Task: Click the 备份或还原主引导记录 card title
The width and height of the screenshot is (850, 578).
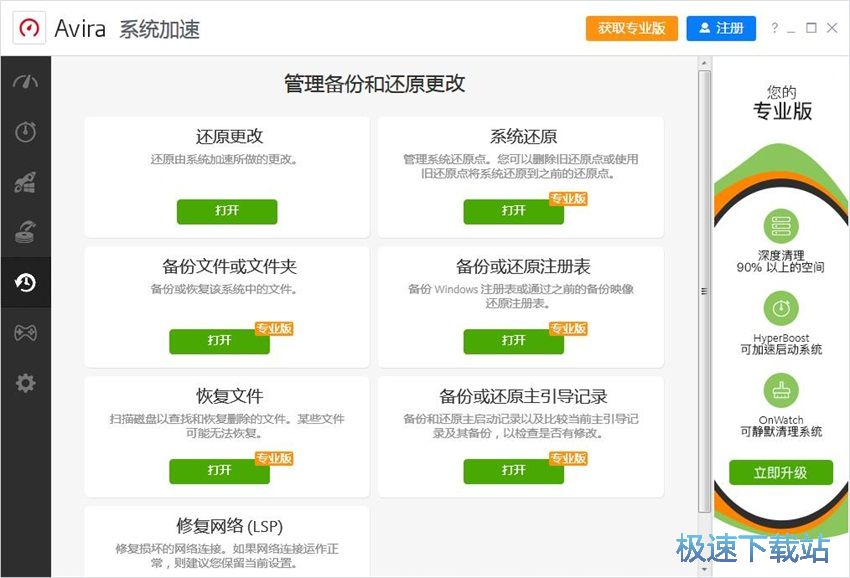Action: (523, 396)
